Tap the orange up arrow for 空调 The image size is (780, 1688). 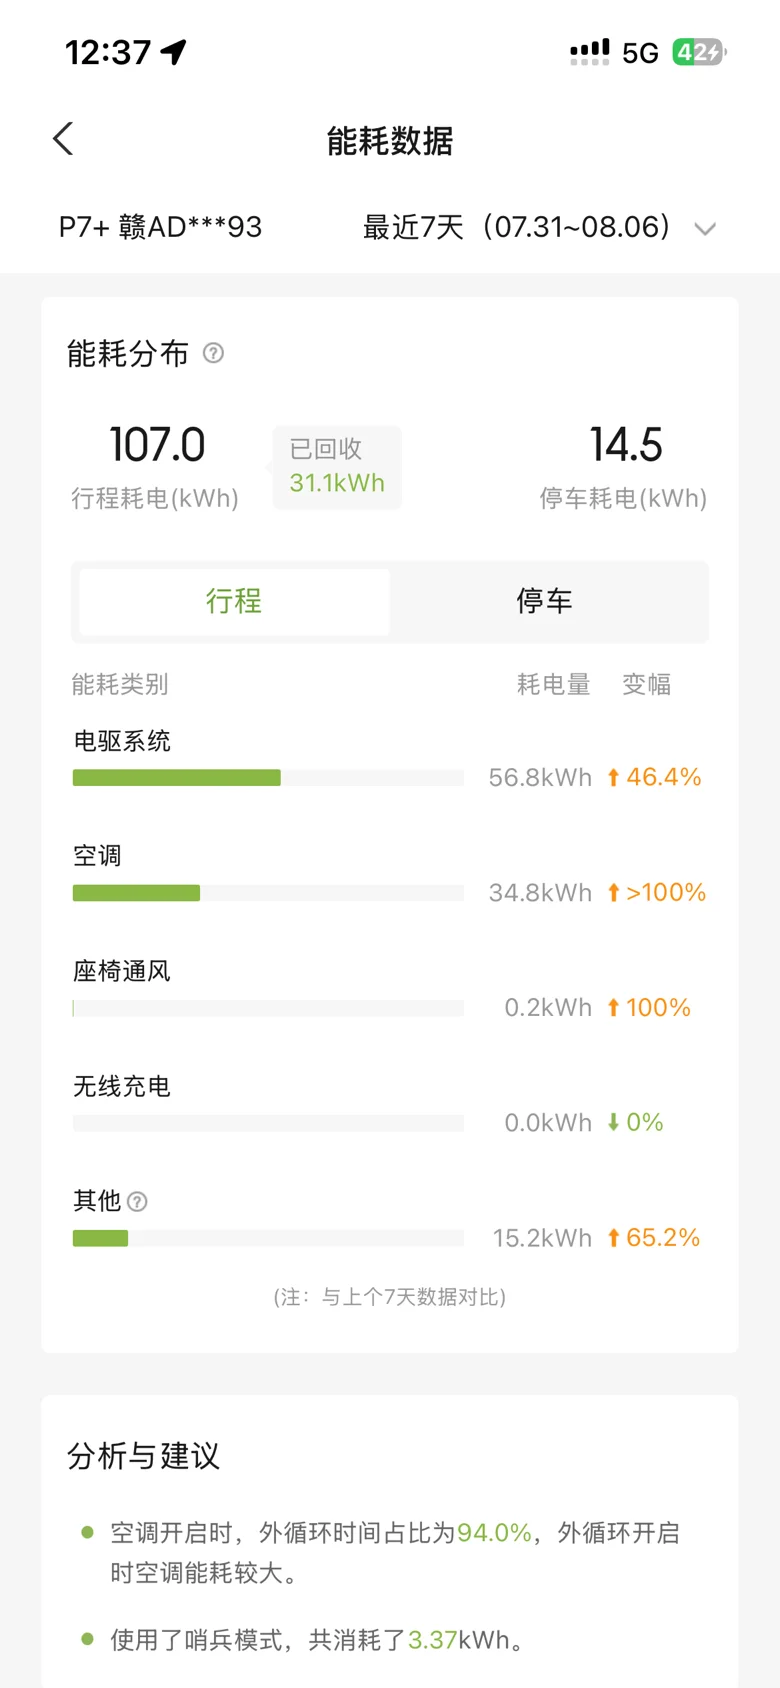[614, 892]
